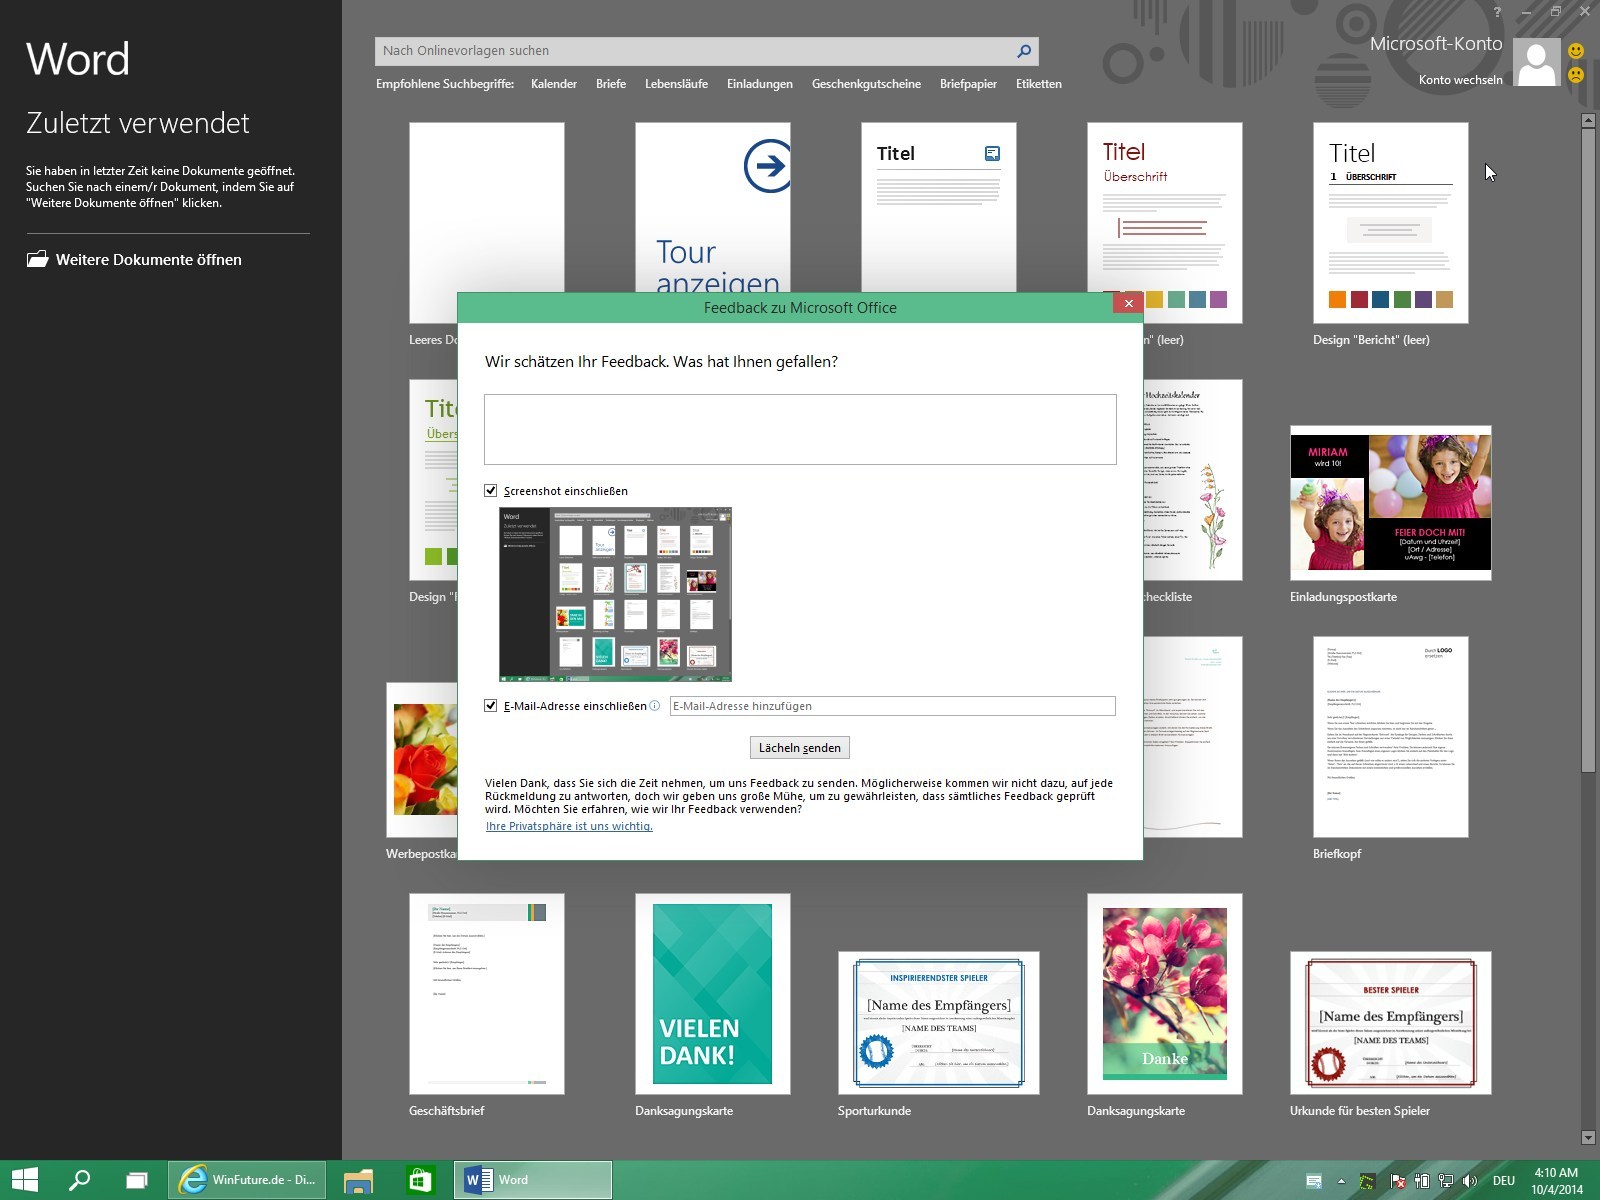Show hidden system tray icons arrow

[x=1341, y=1181]
